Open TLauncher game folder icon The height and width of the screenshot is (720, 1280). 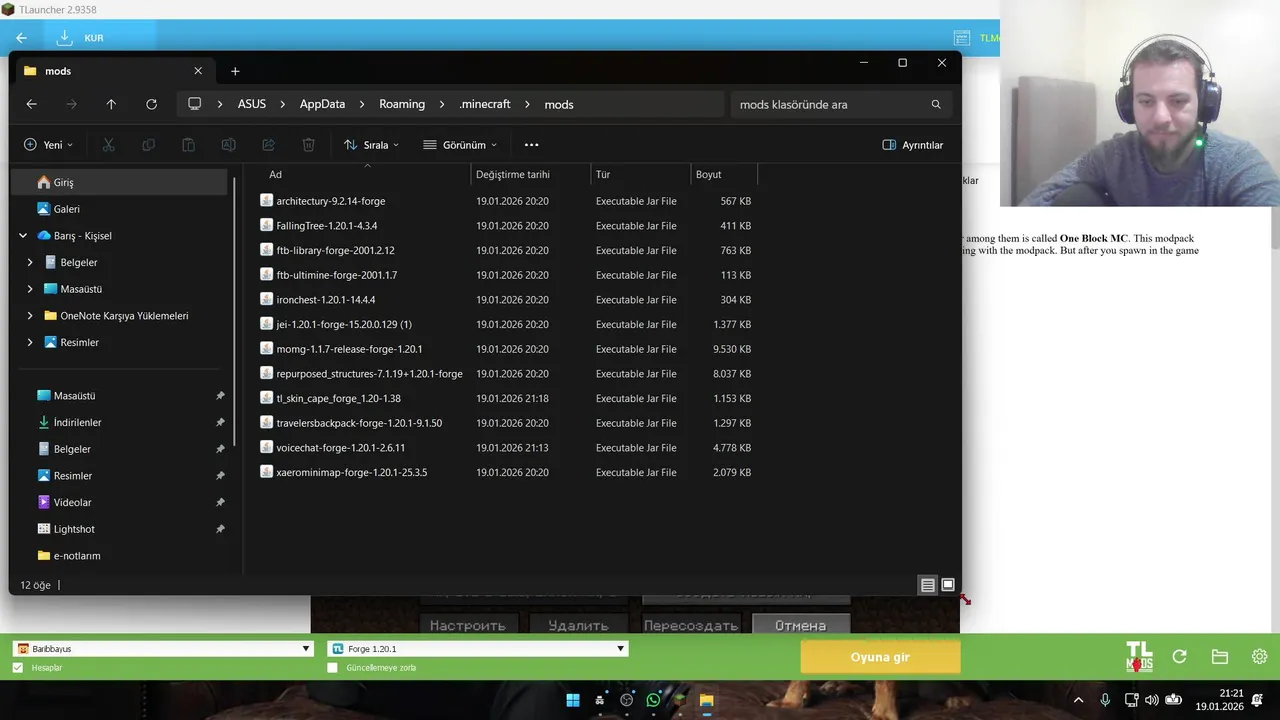pyautogui.click(x=1219, y=657)
